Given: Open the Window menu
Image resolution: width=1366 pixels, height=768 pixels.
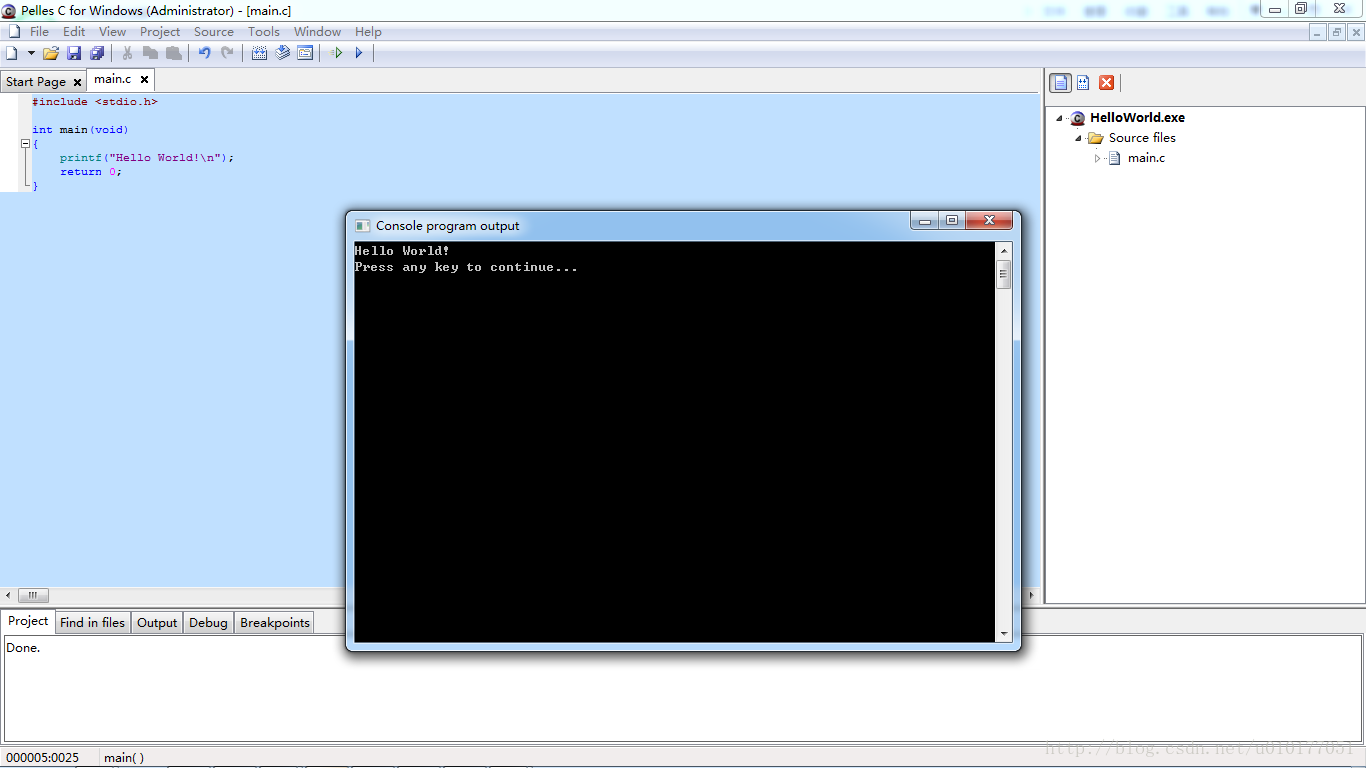Looking at the screenshot, I should [317, 32].
